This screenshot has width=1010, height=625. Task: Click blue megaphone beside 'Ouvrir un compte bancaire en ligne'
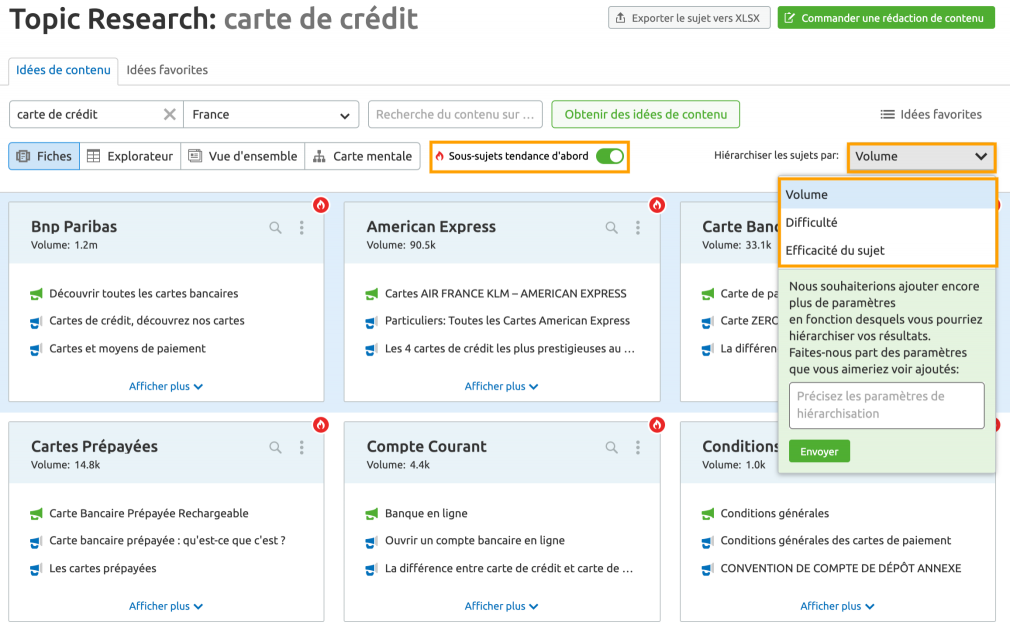[x=372, y=541]
